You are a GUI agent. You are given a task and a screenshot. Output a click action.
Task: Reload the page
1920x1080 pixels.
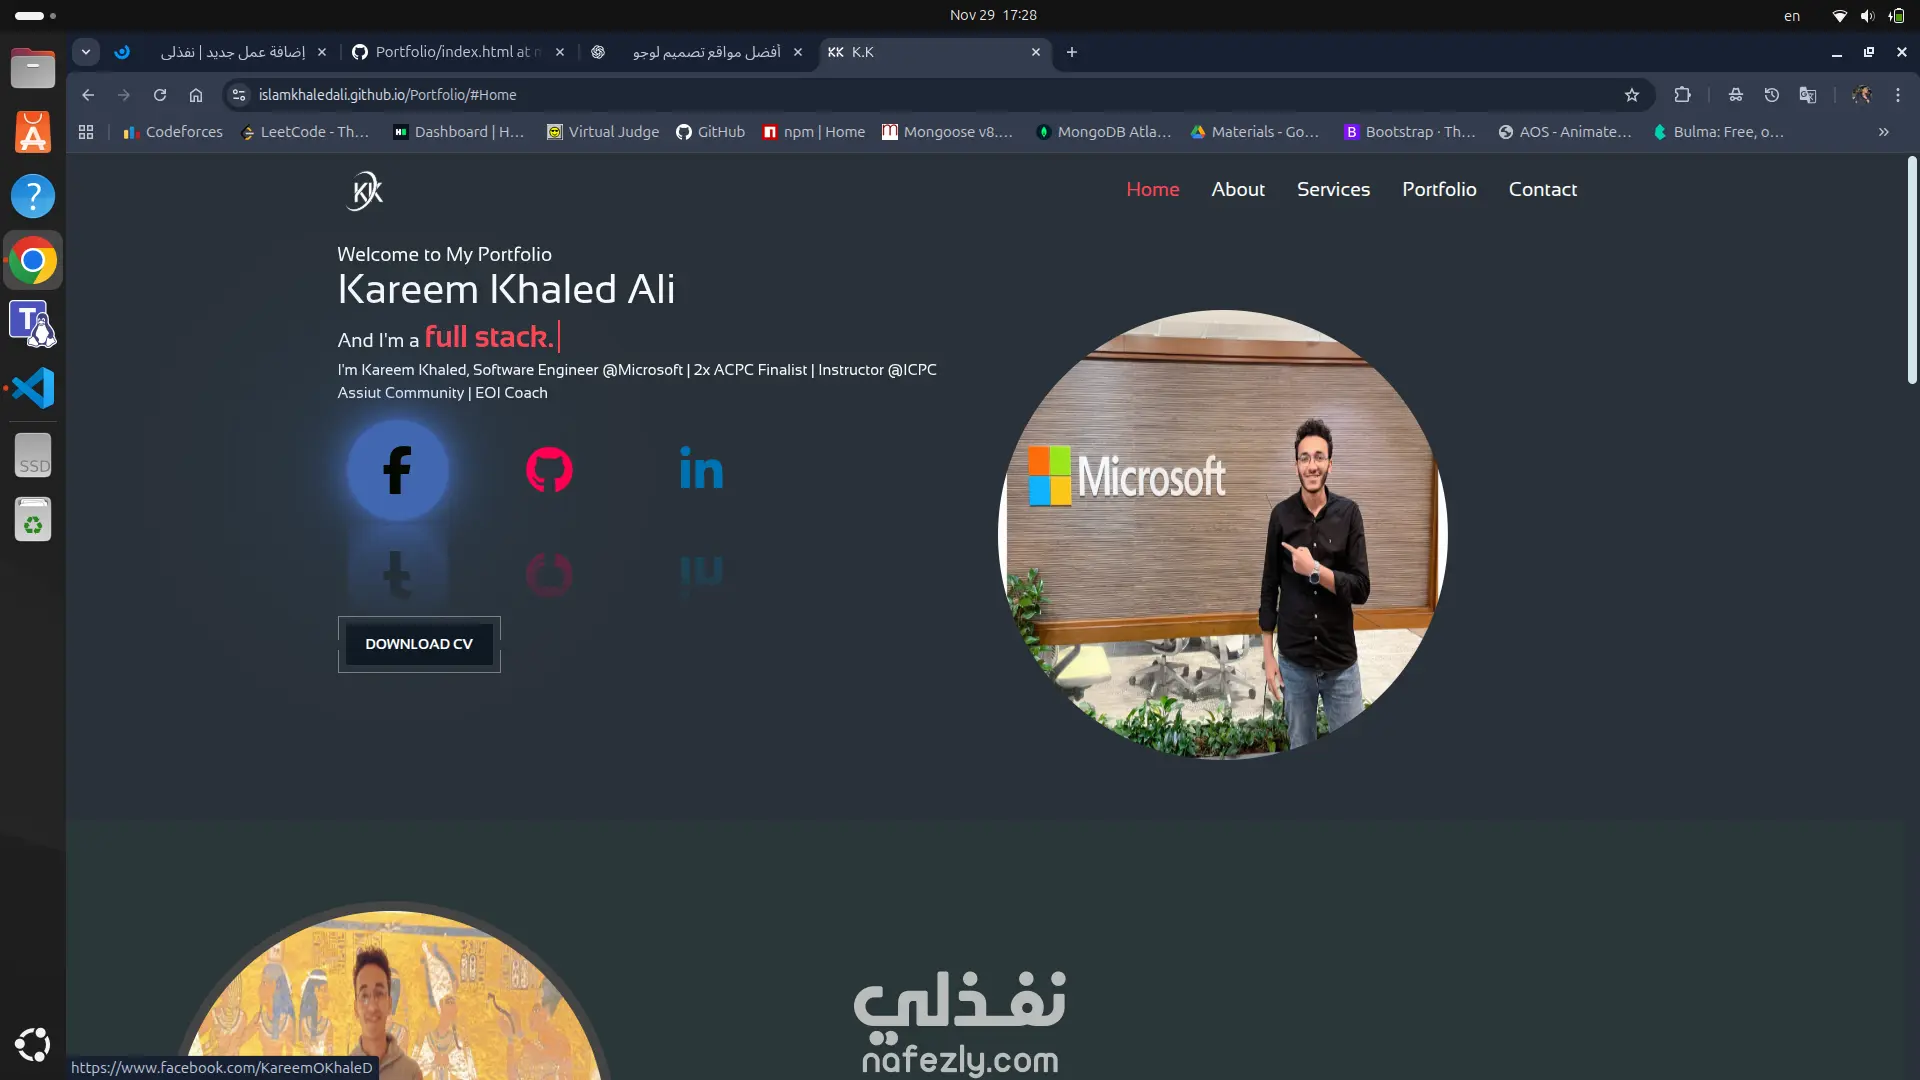click(160, 95)
